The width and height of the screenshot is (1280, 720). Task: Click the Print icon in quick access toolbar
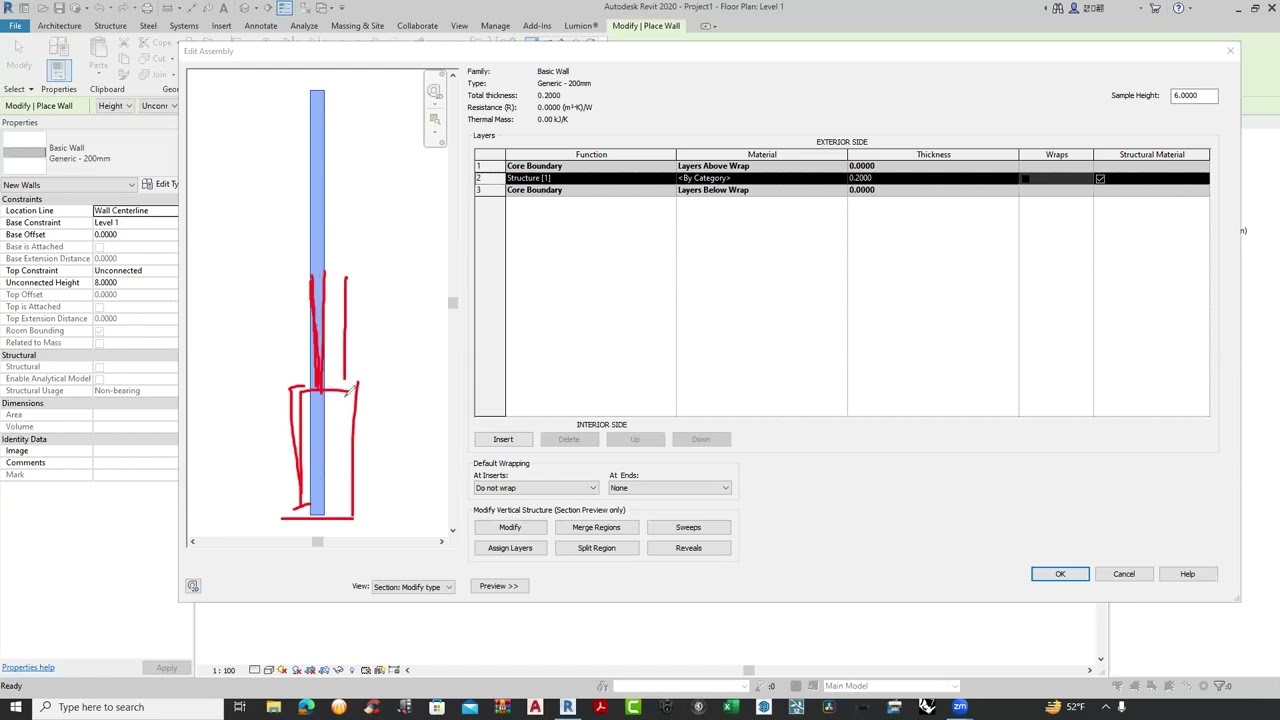tap(147, 8)
